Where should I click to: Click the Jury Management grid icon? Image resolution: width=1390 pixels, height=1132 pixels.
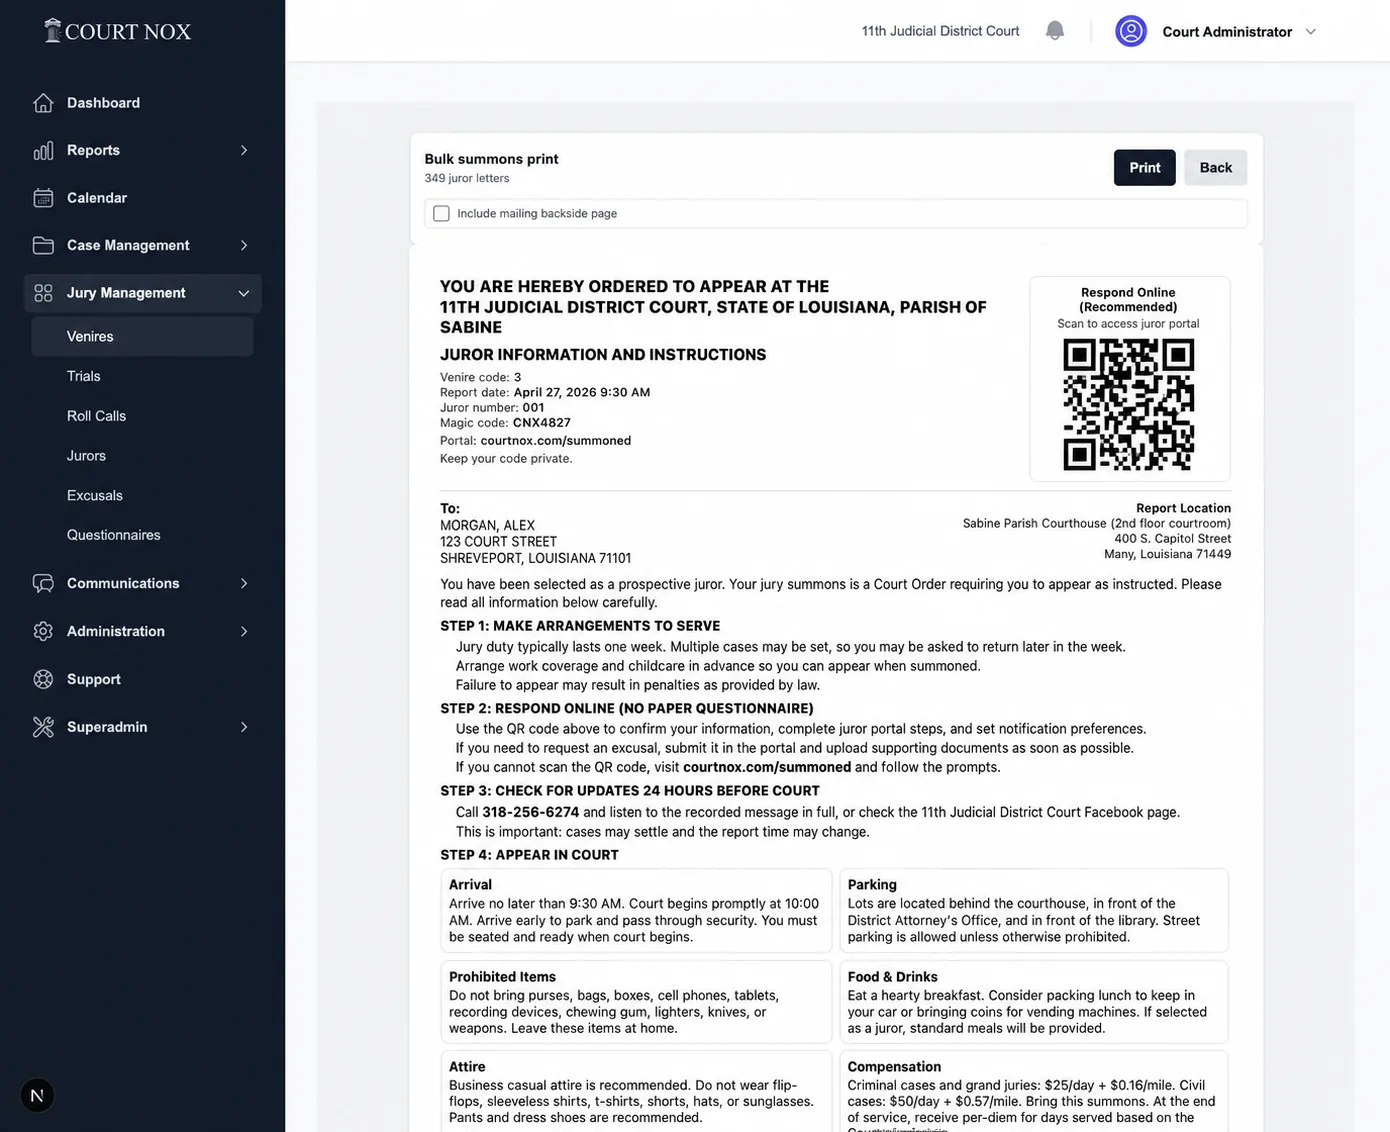point(43,293)
